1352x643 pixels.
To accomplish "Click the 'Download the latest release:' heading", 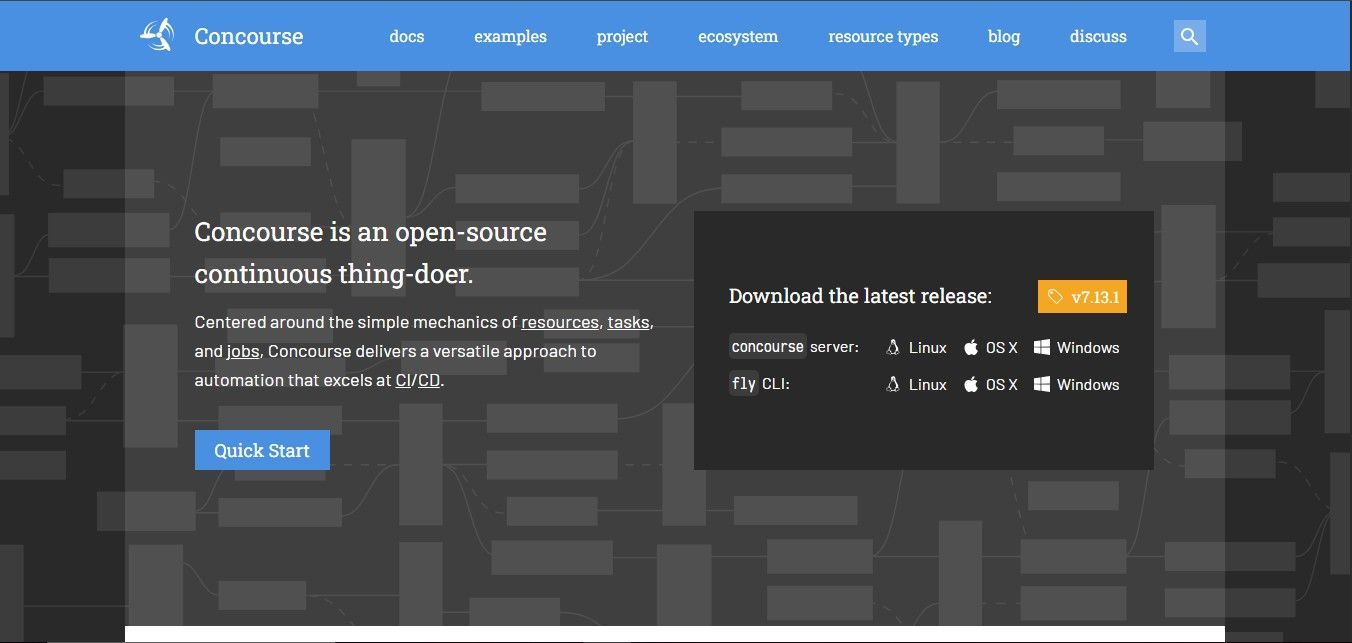I will [860, 296].
